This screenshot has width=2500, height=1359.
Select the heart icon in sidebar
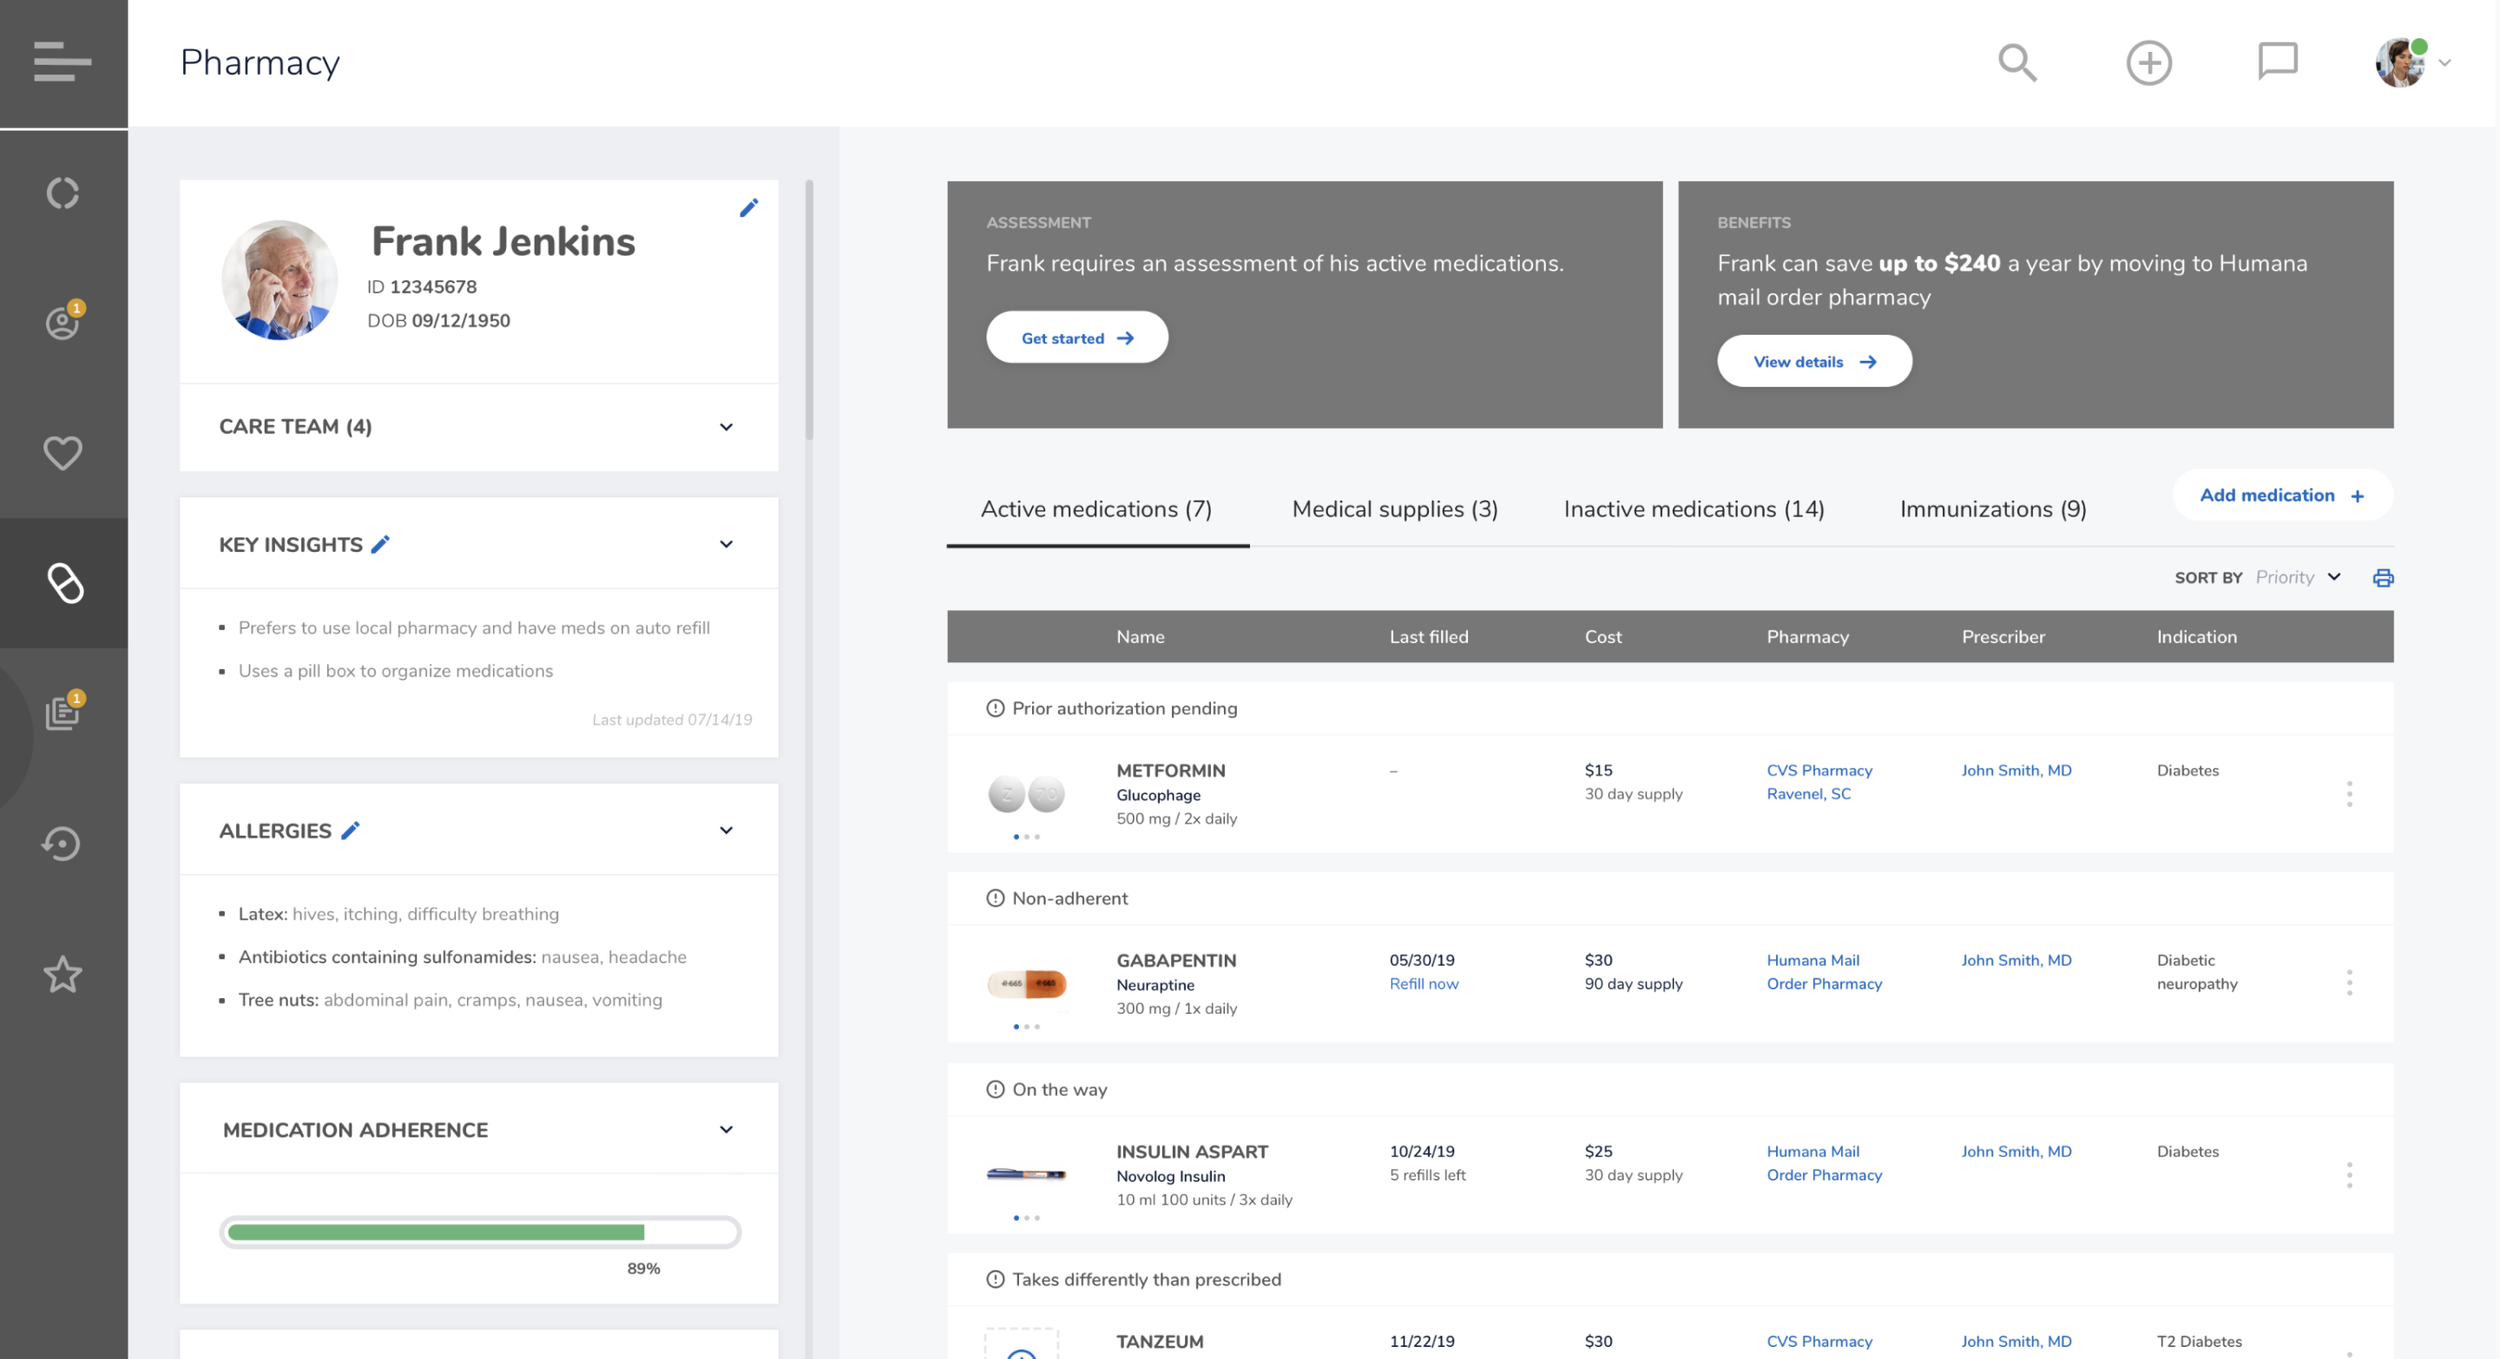[x=62, y=453]
